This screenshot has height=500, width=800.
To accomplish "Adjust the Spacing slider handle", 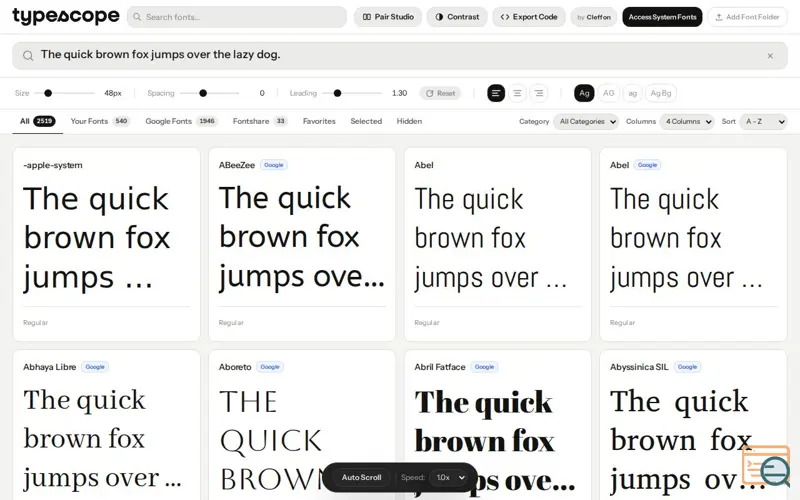I will 203,93.
